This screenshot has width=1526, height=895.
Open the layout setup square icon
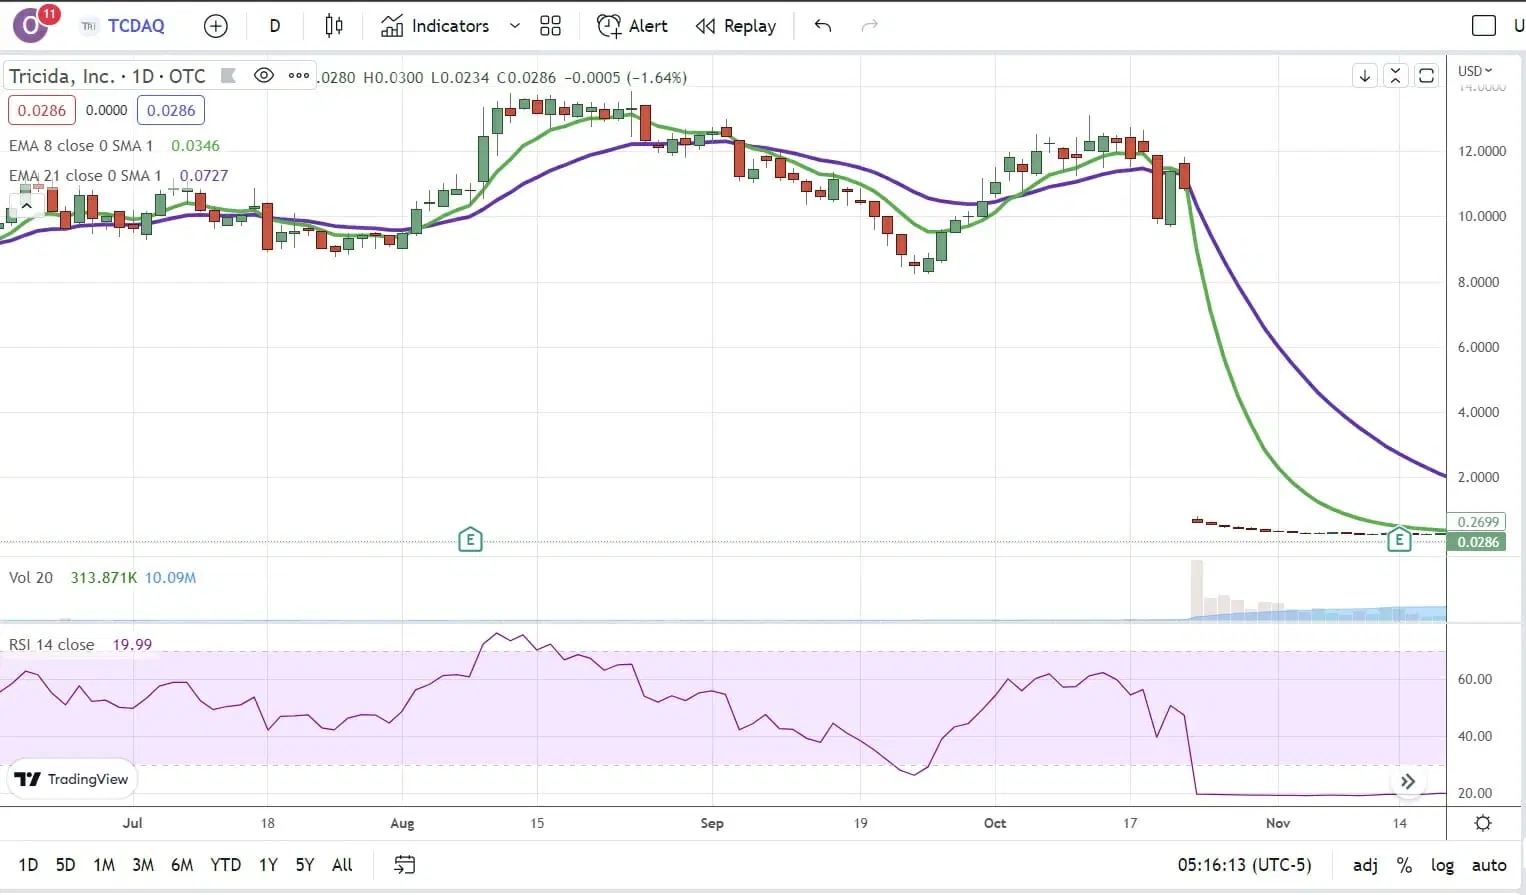click(x=1484, y=26)
